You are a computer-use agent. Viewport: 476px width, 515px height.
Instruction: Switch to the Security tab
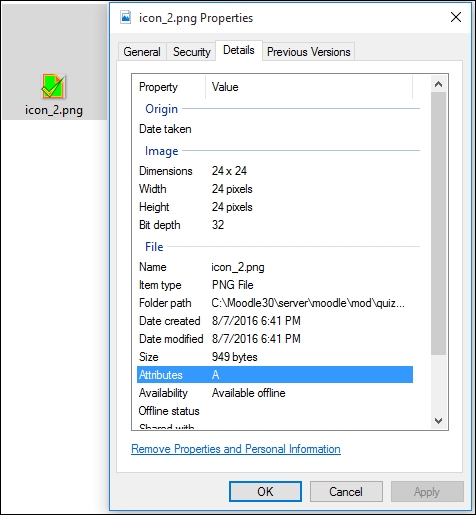(192, 52)
